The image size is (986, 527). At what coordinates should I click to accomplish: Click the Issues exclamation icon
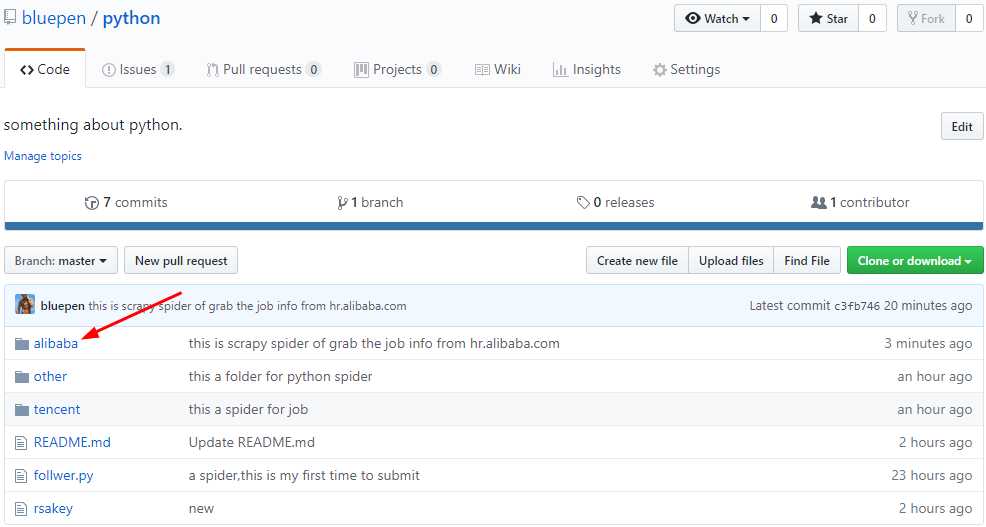click(x=109, y=70)
